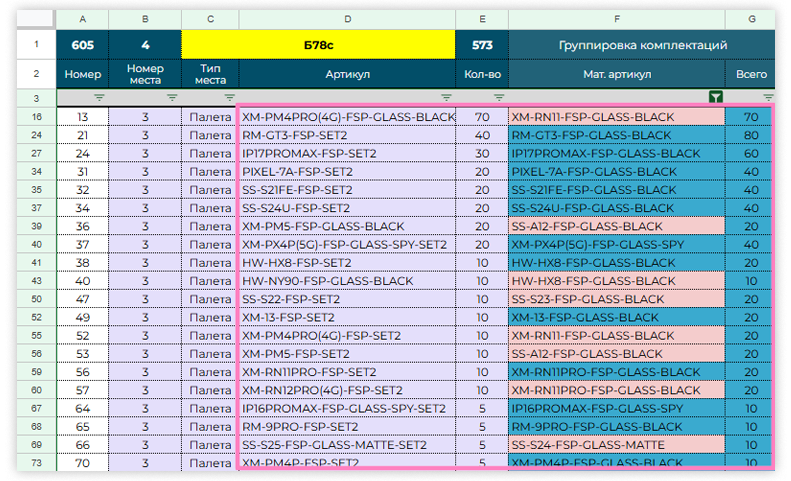
Task: Click the 573 header cell
Action: (482, 45)
